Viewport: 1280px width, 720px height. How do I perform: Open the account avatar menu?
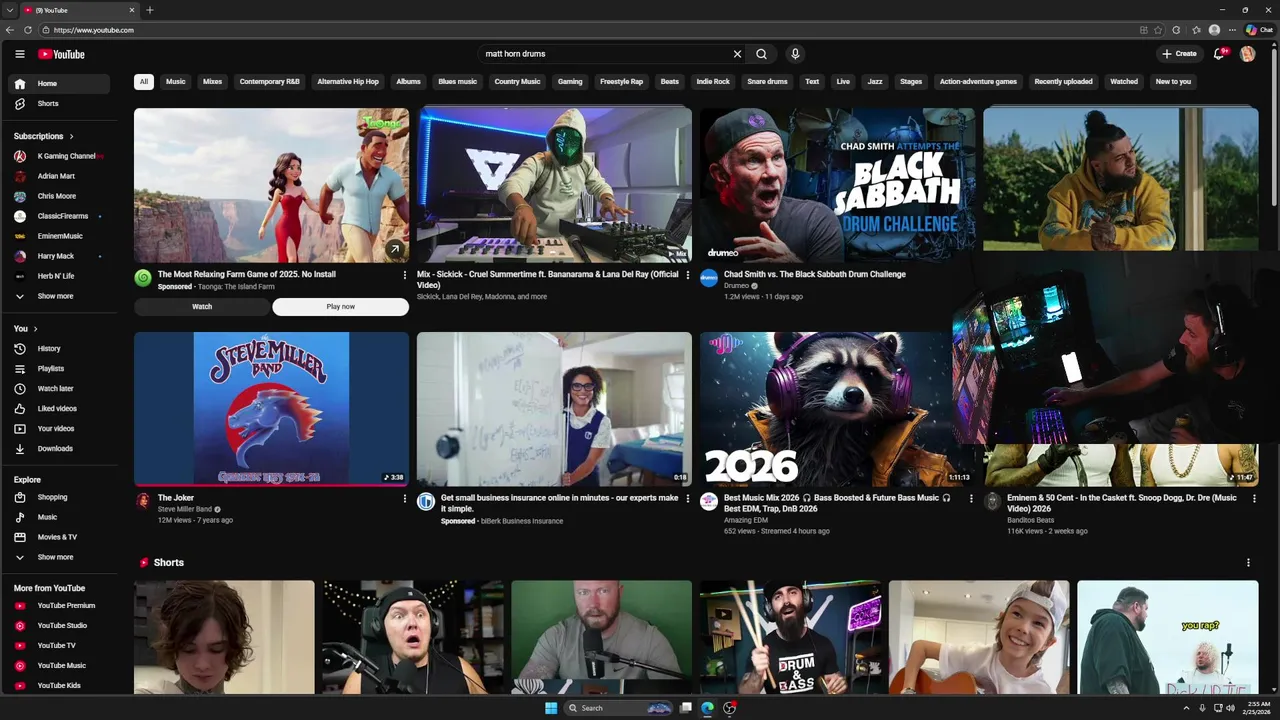(1247, 54)
